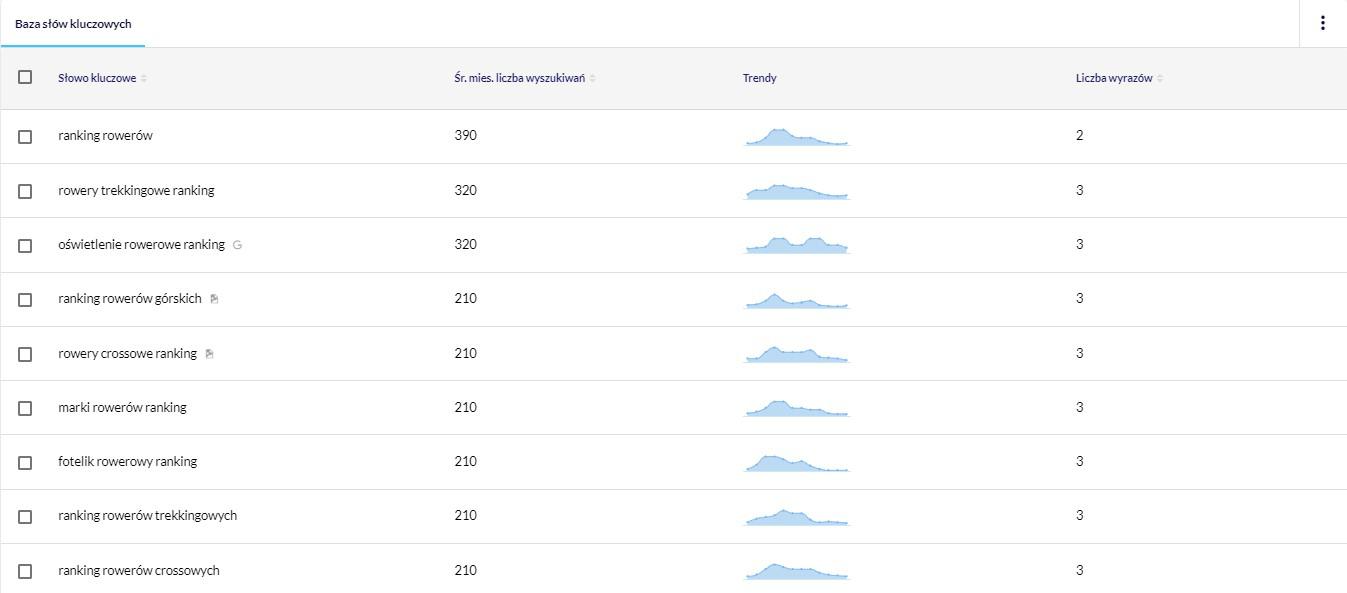The height and width of the screenshot is (593, 1347).
Task: Sort by Liczba wyrazów arrow icon
Action: [x=1160, y=78]
